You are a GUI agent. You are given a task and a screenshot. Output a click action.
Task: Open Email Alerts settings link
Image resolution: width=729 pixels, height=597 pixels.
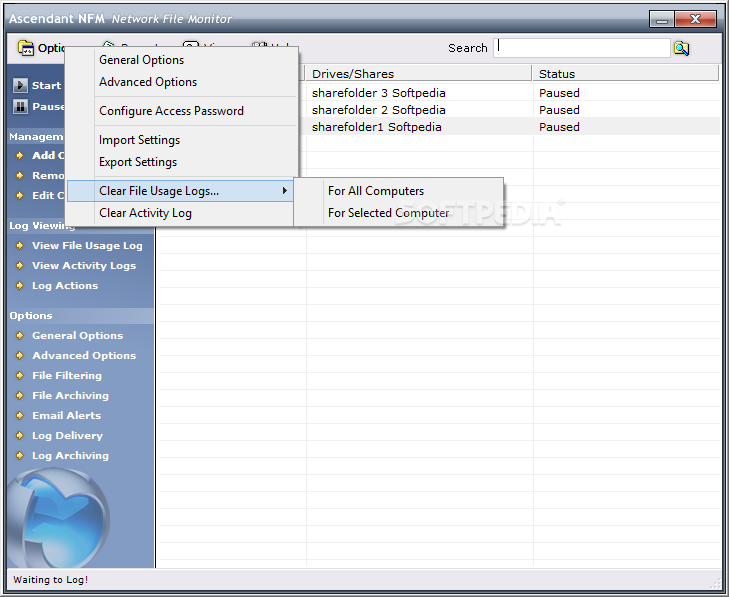point(66,415)
